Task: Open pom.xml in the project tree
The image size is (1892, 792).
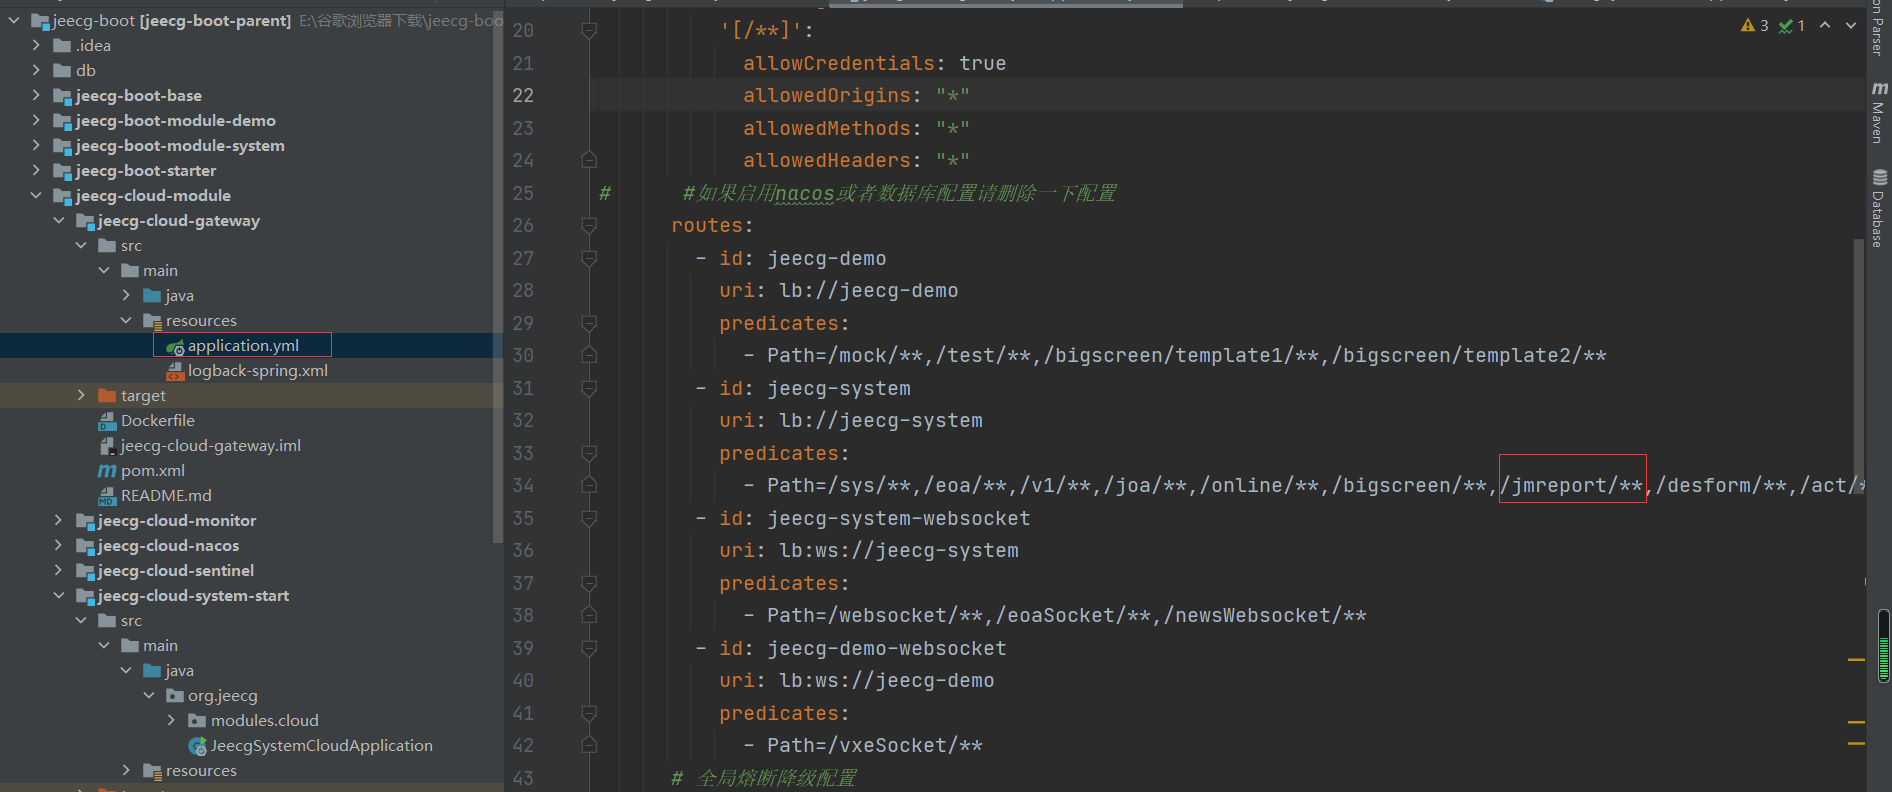Action: pyautogui.click(x=153, y=470)
